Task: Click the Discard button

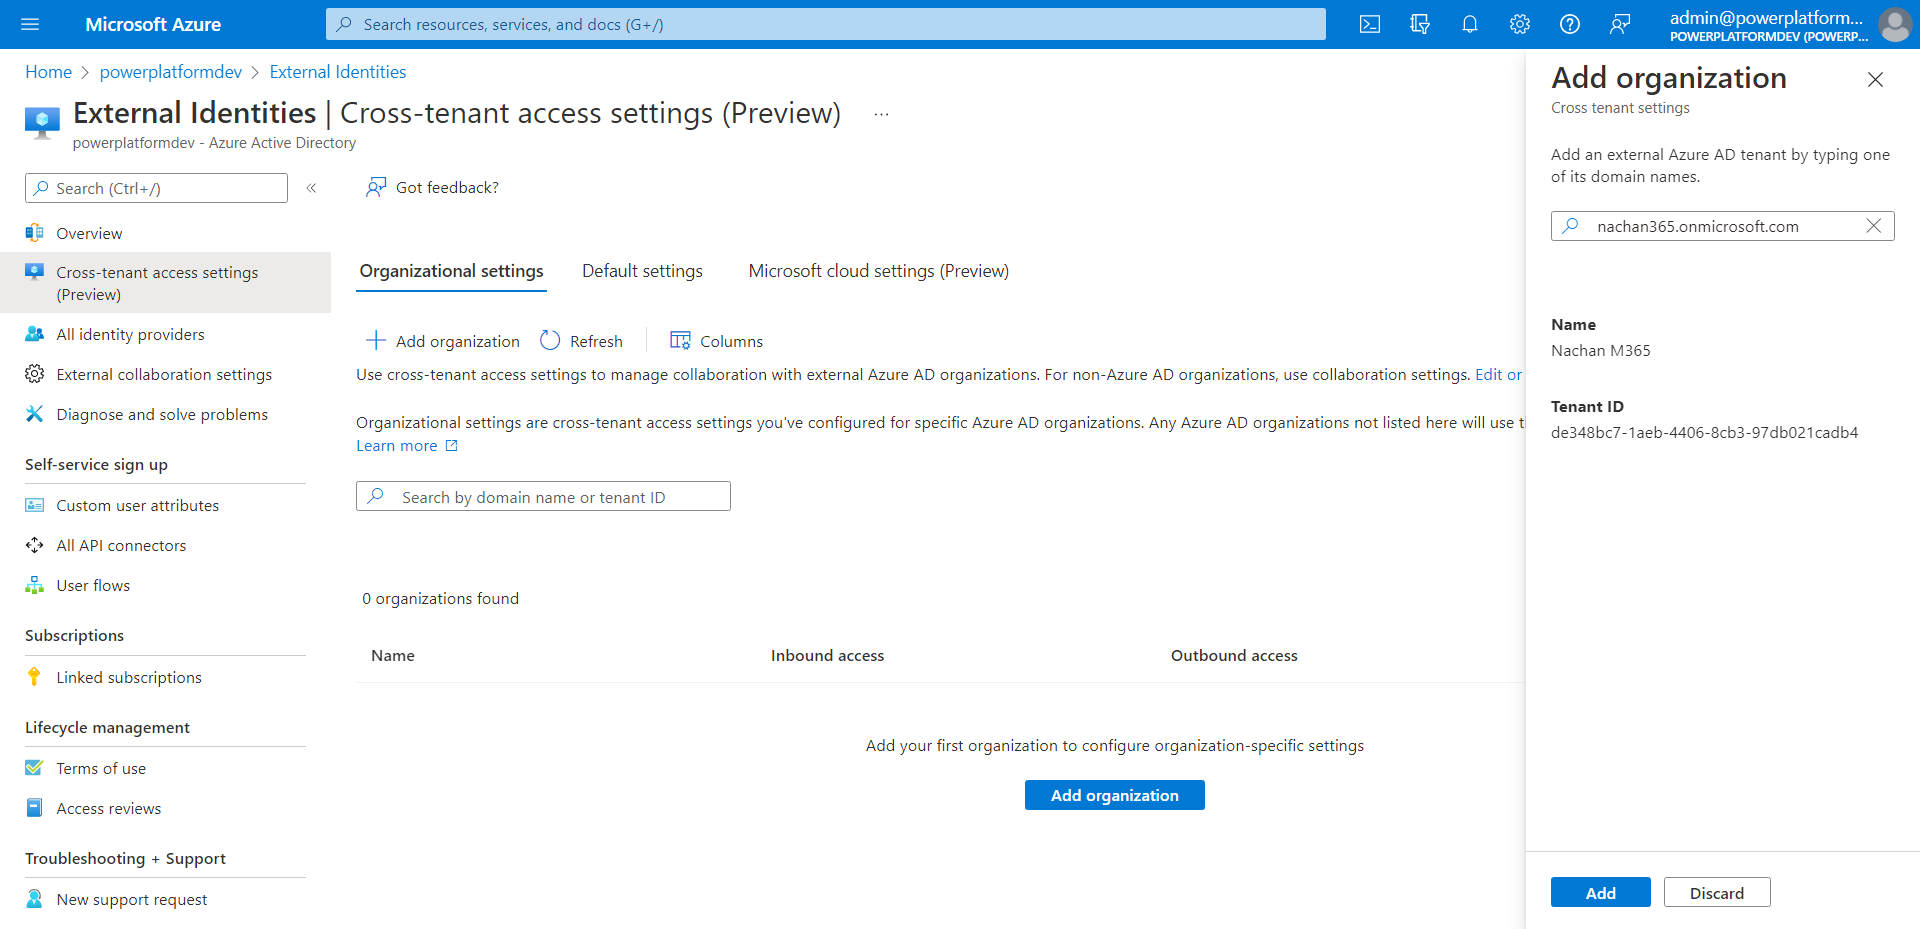Action: [1716, 893]
